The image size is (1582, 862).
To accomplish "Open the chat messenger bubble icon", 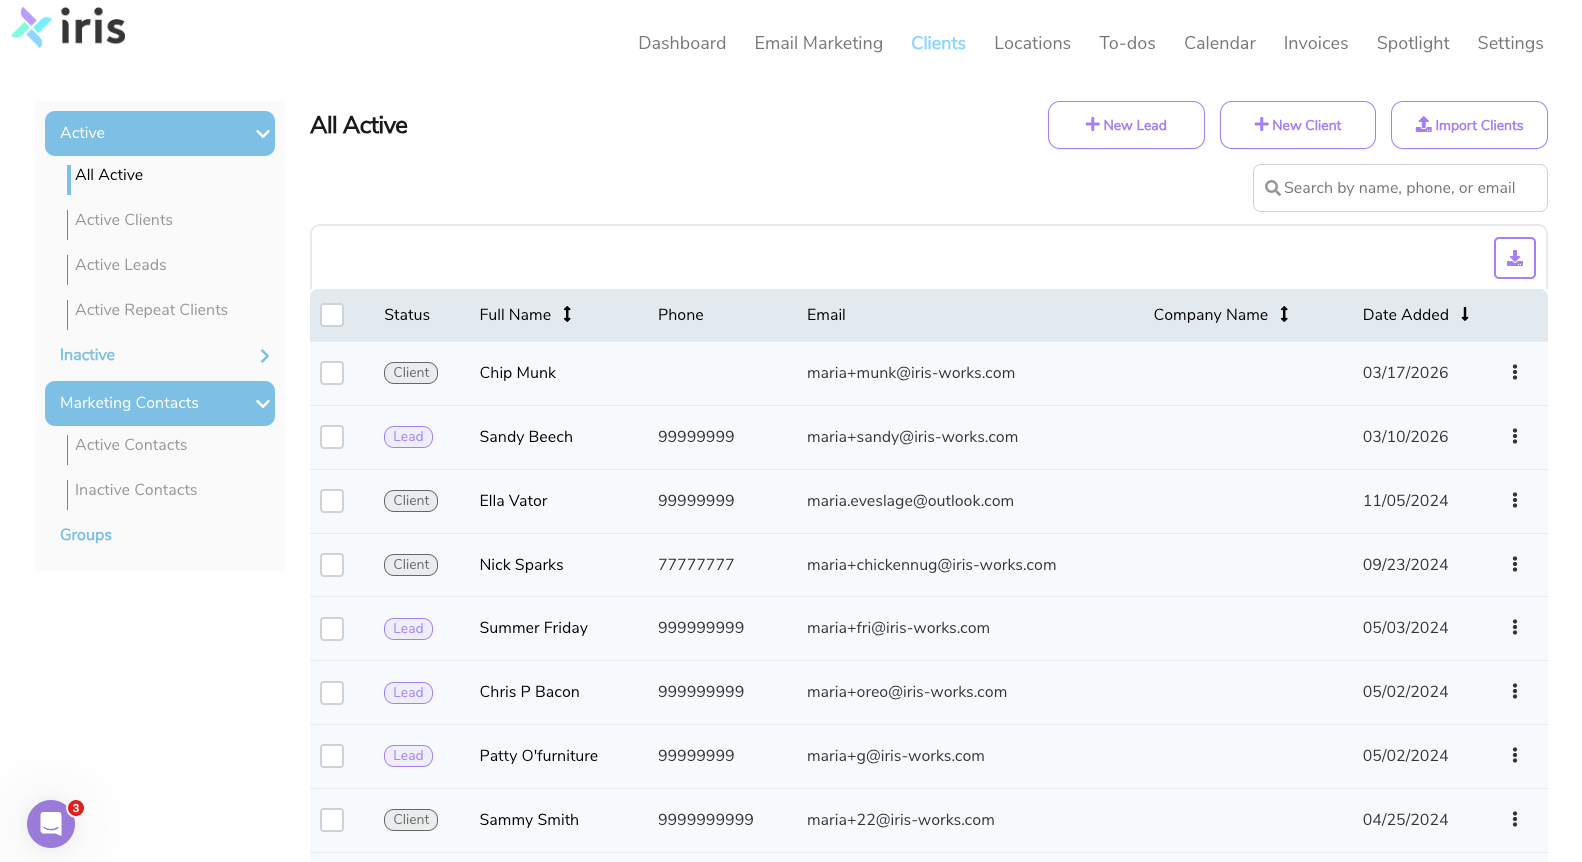I will point(51,824).
